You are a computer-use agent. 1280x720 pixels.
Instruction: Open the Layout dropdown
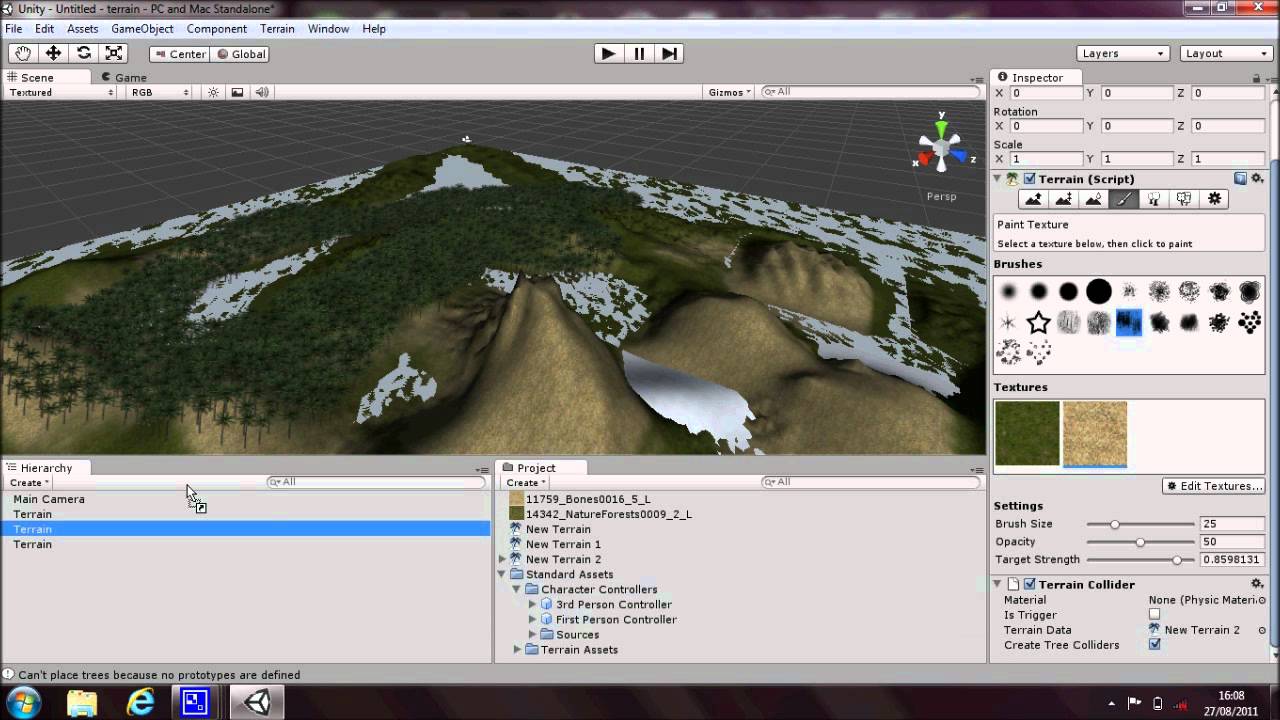click(x=1226, y=53)
